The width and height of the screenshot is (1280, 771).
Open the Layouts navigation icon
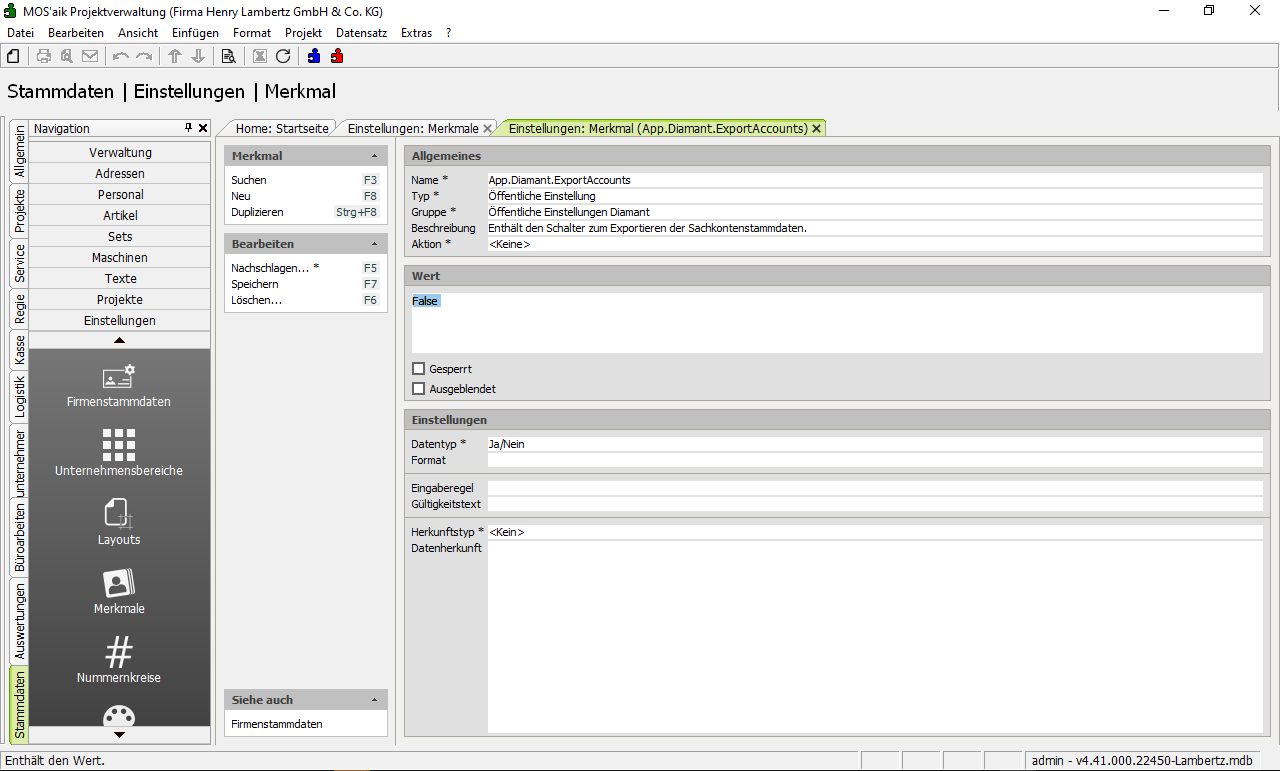coord(119,522)
